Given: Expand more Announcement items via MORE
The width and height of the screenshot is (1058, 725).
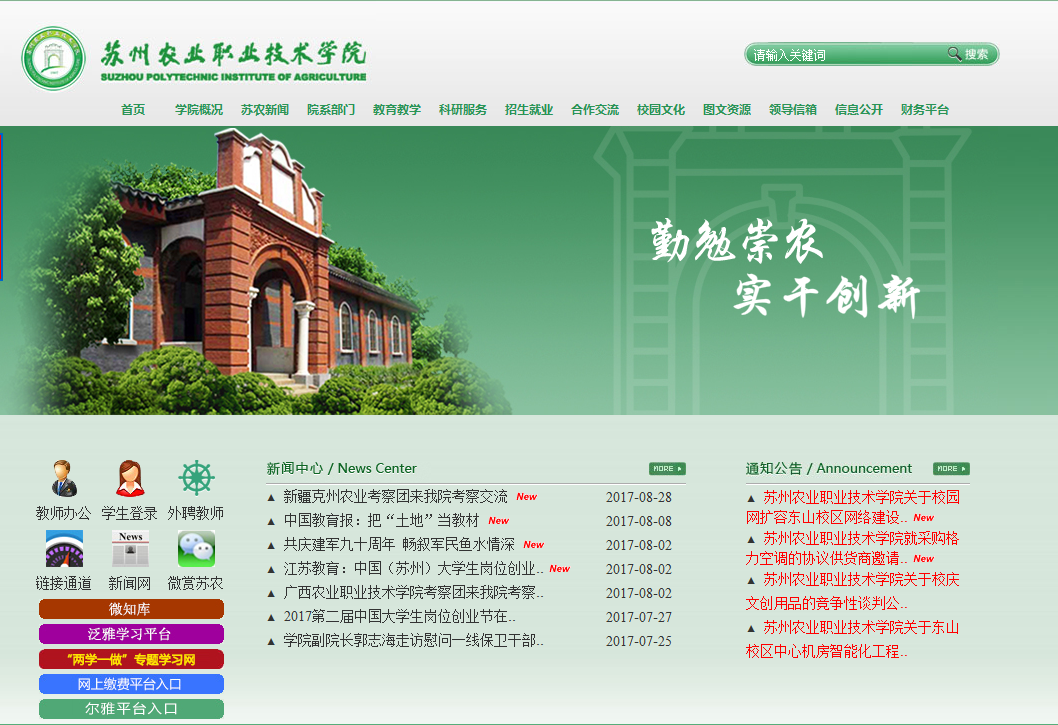Looking at the screenshot, I should pos(951,468).
